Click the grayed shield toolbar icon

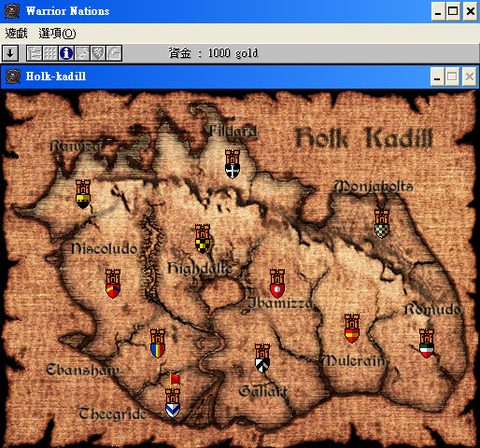pyautogui.click(x=98, y=53)
